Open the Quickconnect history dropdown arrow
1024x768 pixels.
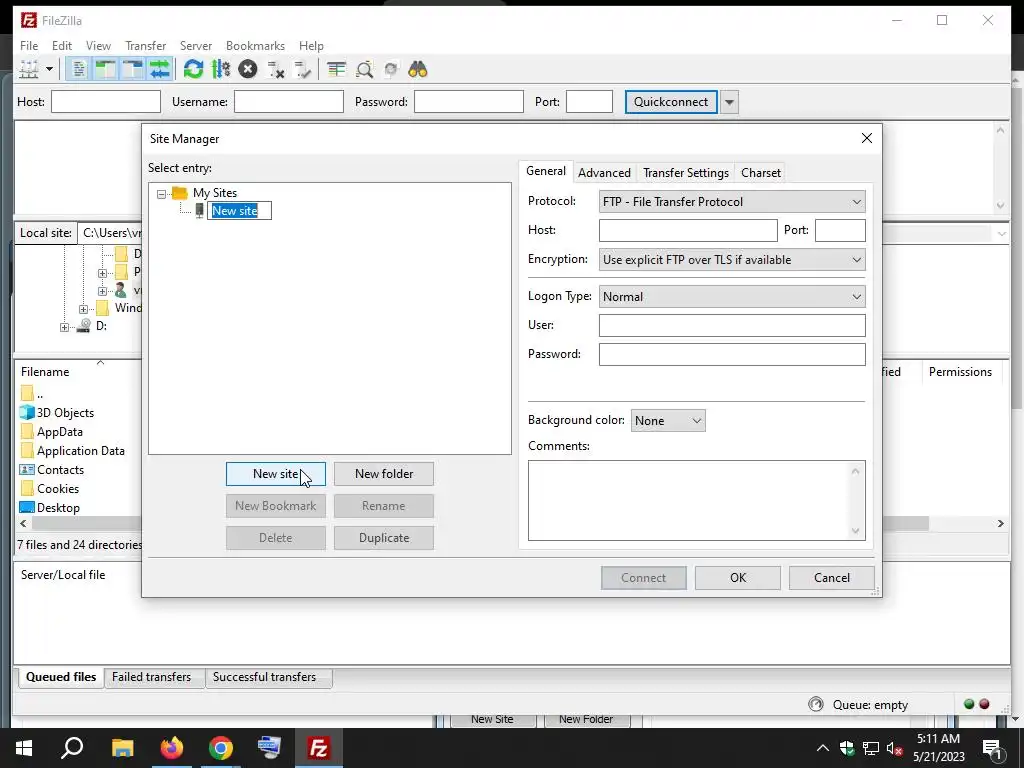pyautogui.click(x=729, y=102)
